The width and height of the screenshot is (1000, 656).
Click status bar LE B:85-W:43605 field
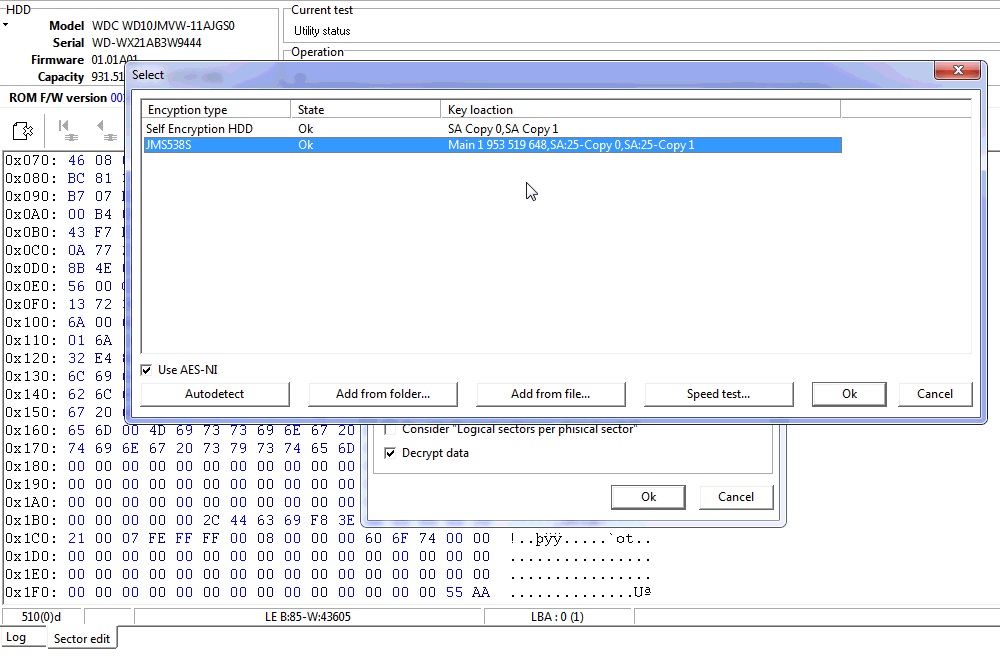[308, 617]
